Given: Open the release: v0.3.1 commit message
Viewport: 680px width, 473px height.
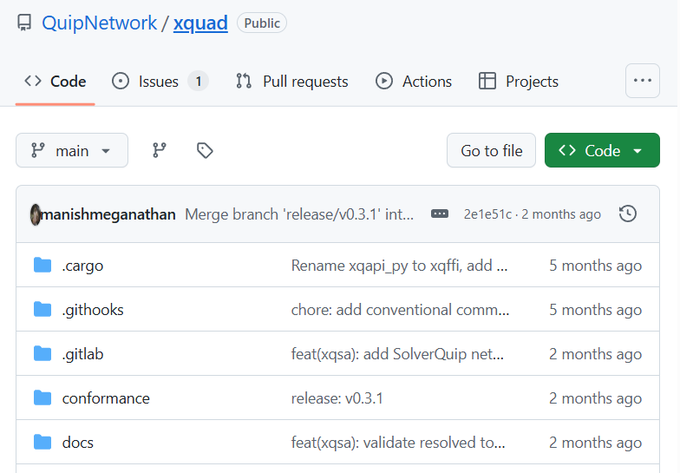Looking at the screenshot, I should click(x=337, y=398).
